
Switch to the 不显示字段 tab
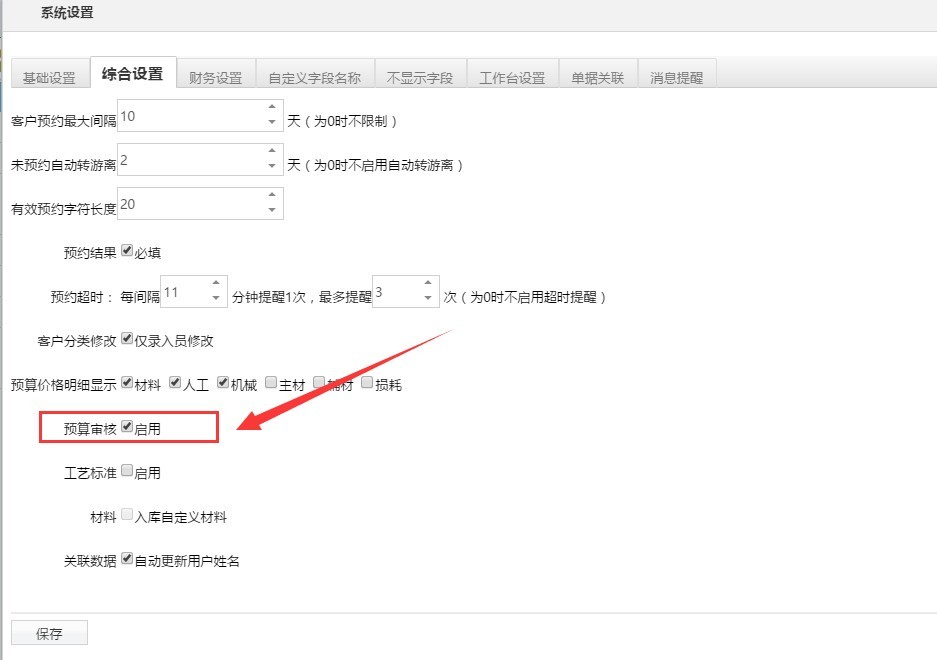(419, 74)
